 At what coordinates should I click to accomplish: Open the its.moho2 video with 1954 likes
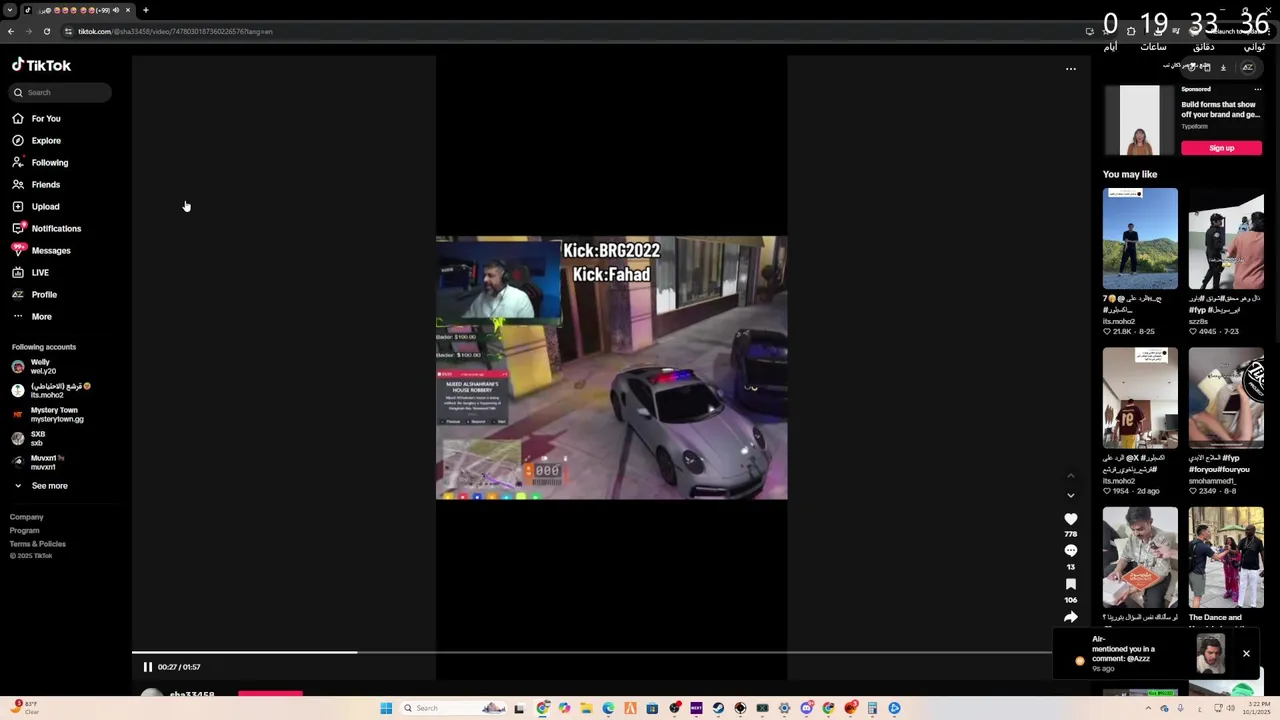click(1140, 398)
